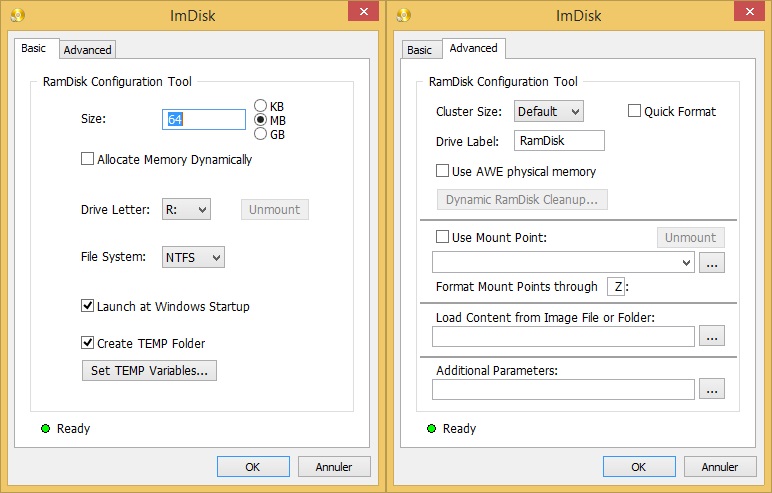Click ImDisk title icon in Advanced settings window
772x493 pixels.
[x=403, y=15]
